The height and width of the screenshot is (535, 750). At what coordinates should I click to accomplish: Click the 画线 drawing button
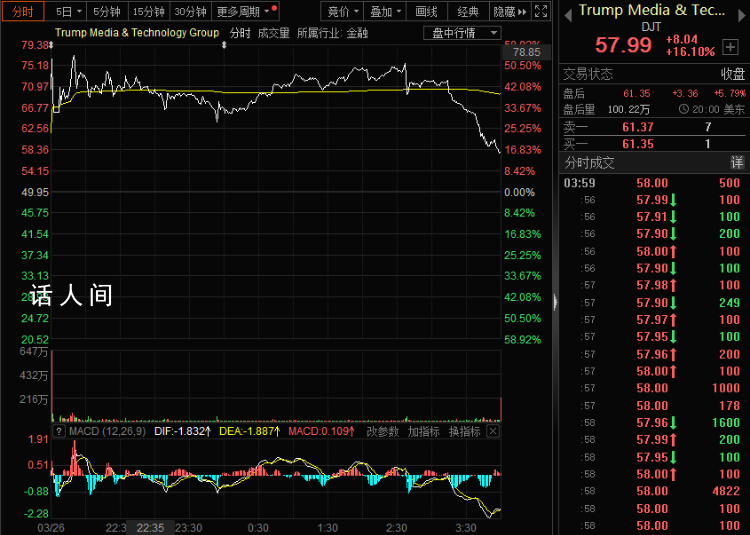[x=427, y=12]
